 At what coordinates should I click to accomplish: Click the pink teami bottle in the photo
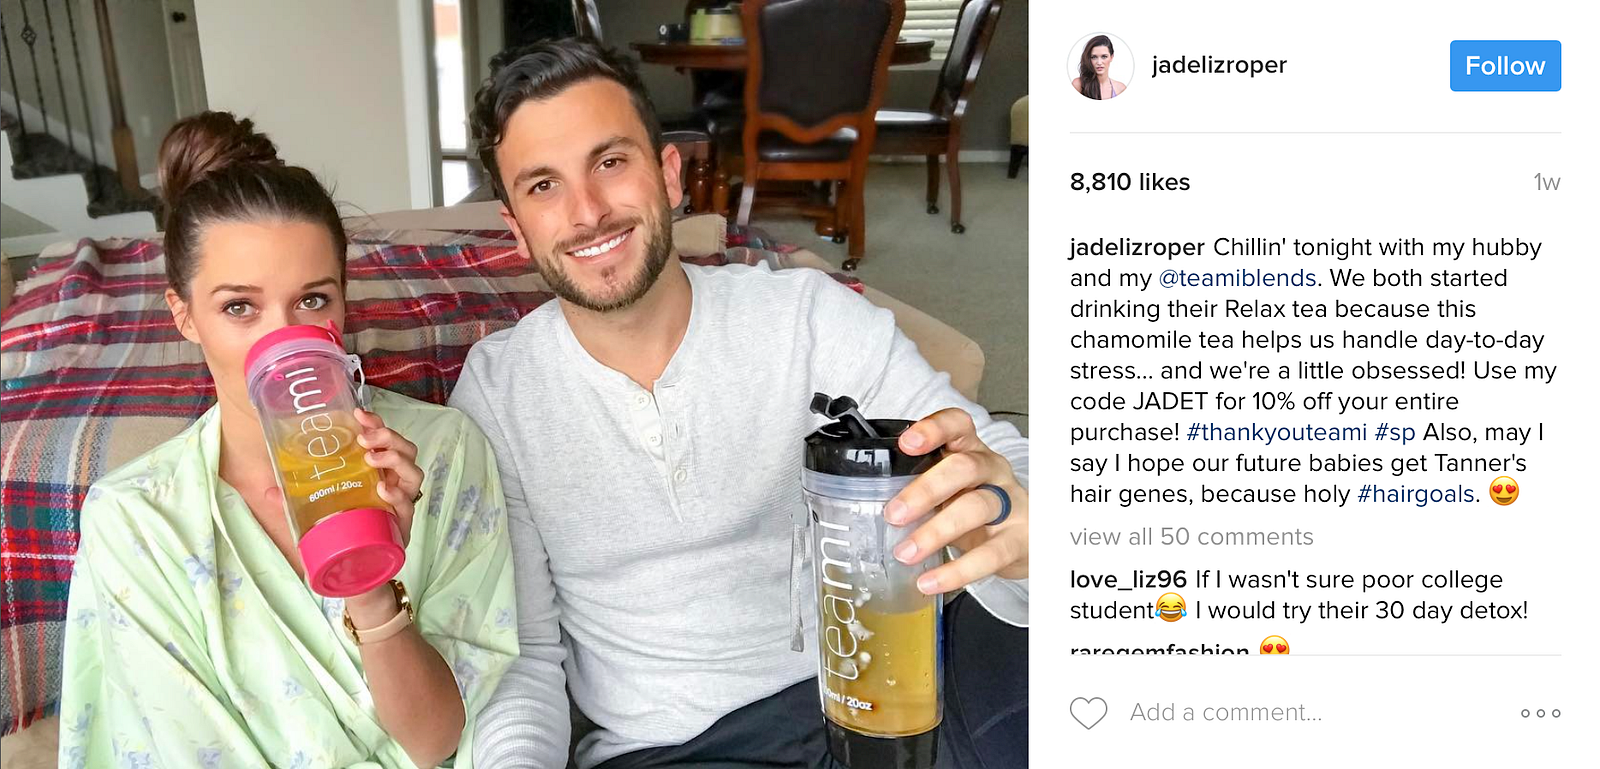tap(322, 460)
